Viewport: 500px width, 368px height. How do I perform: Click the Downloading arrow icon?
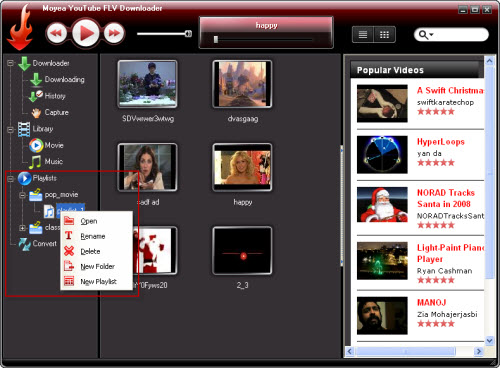(x=36, y=80)
